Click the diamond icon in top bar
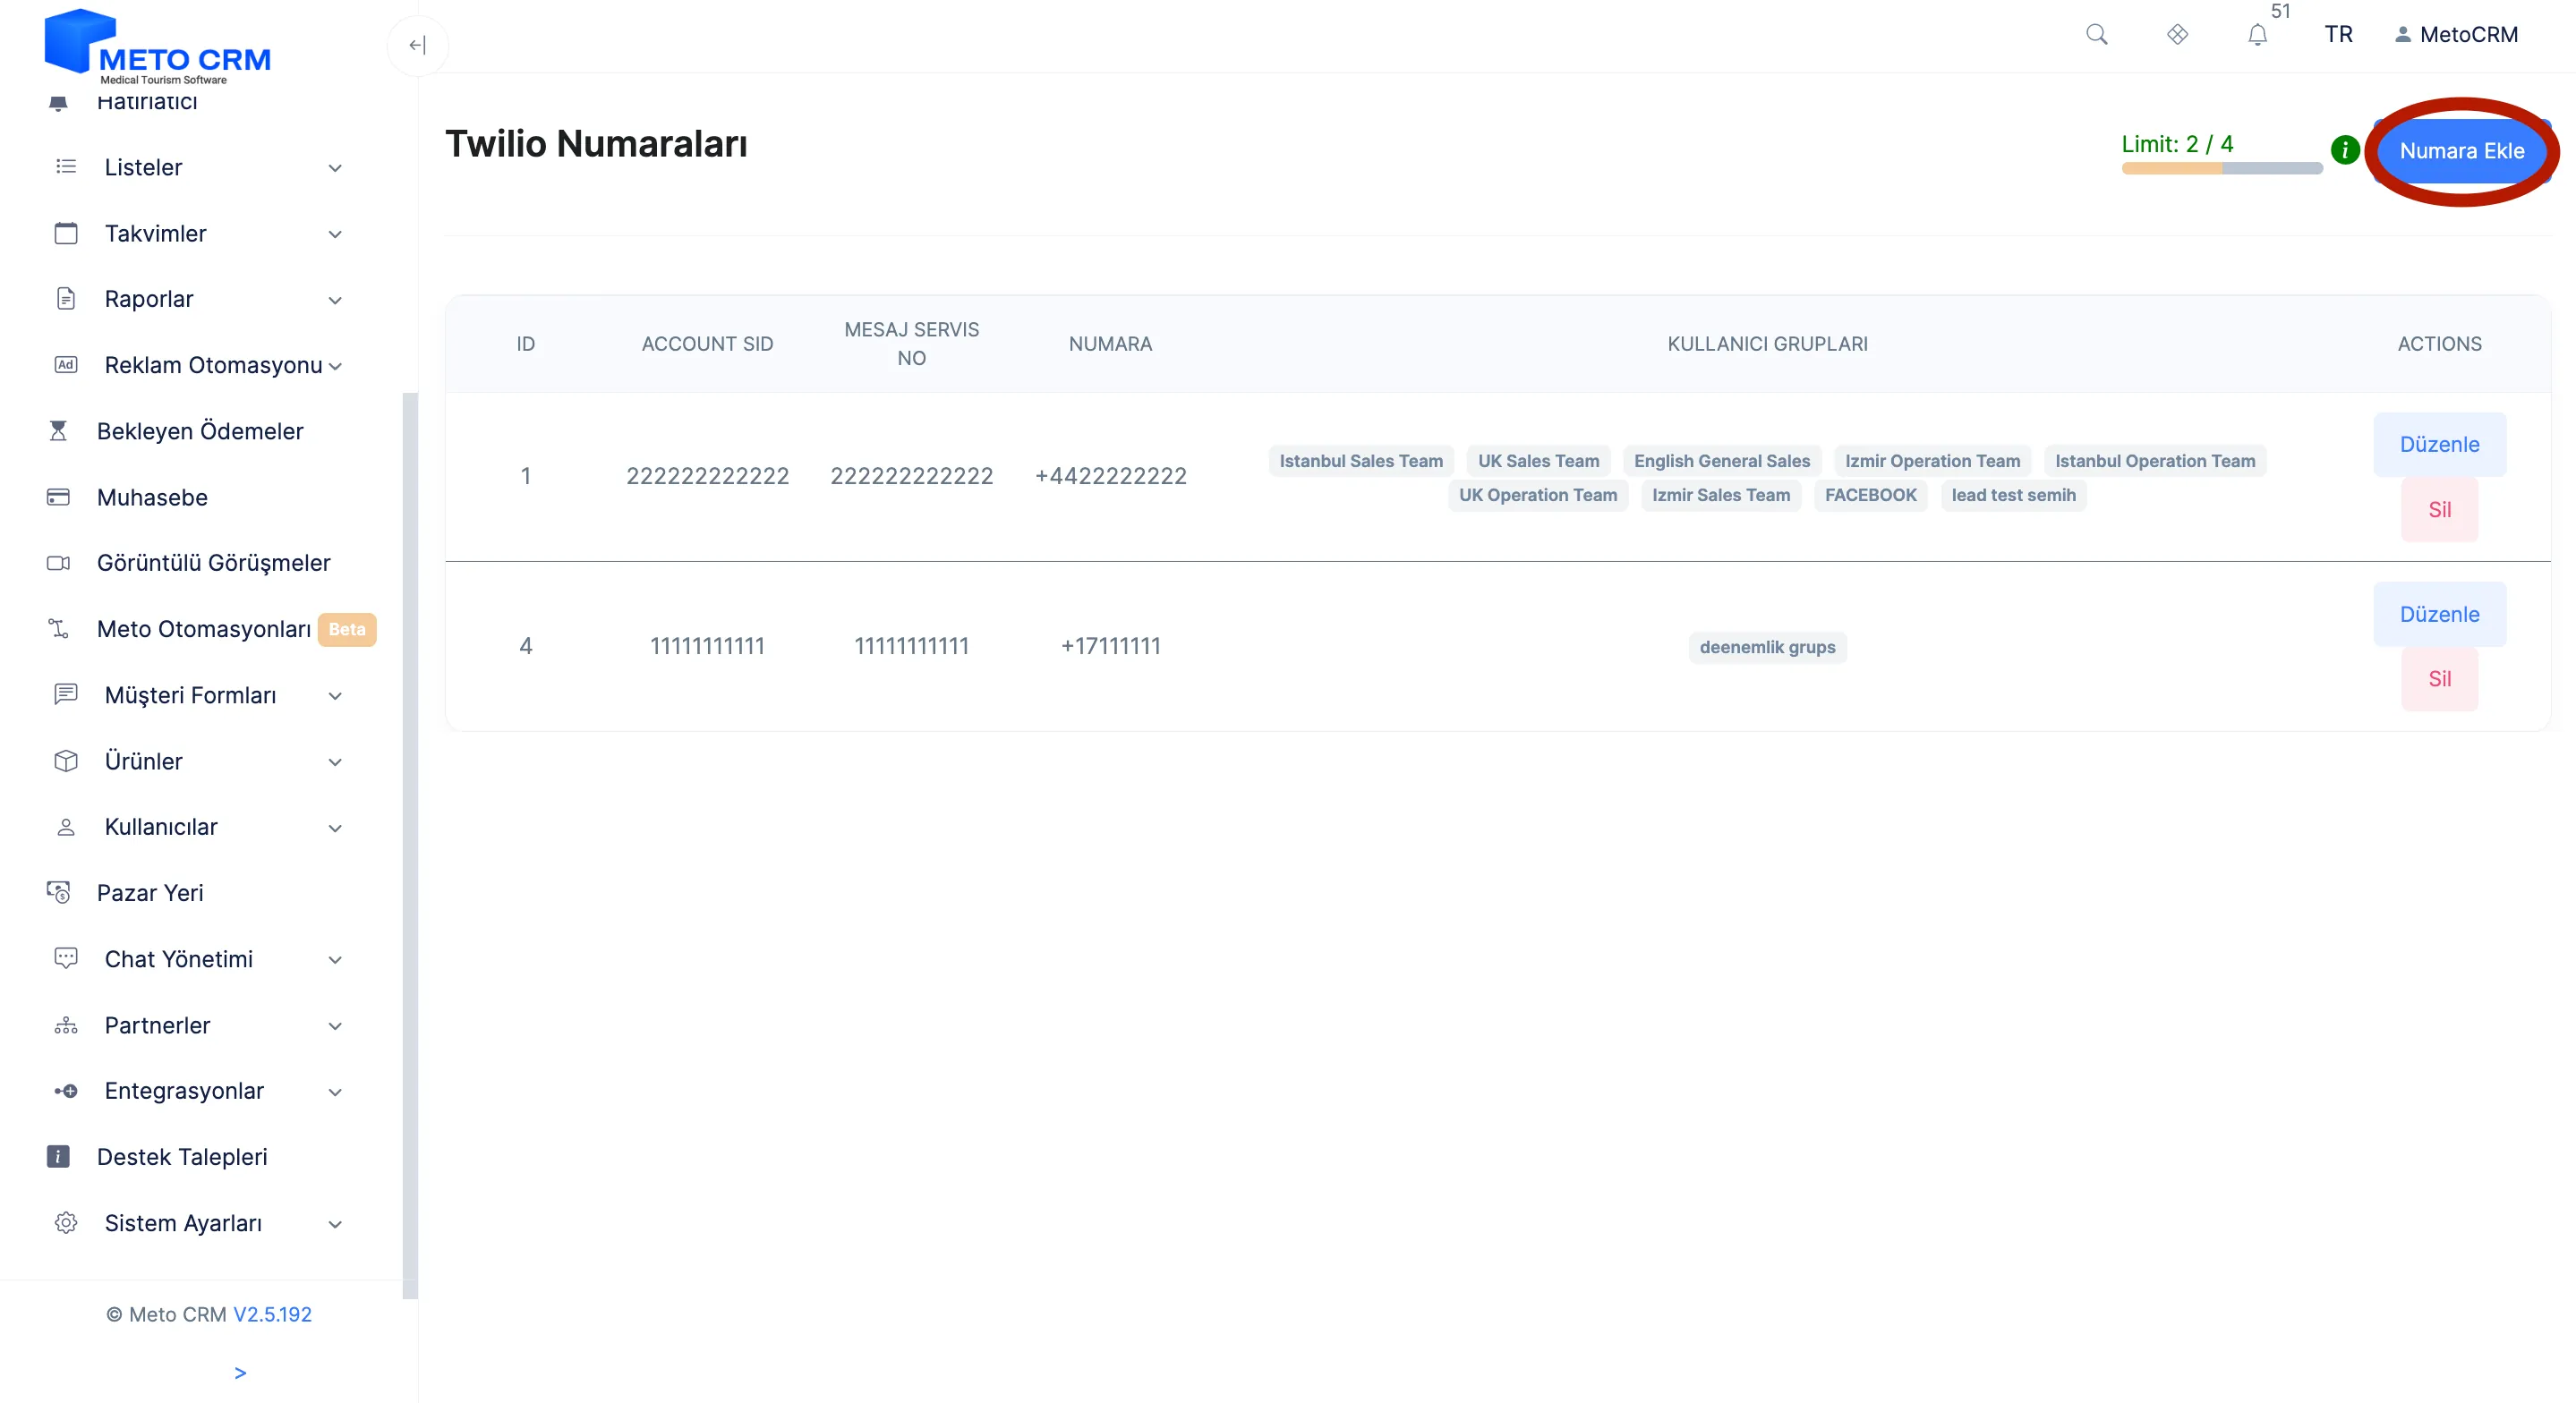 coord(2177,35)
